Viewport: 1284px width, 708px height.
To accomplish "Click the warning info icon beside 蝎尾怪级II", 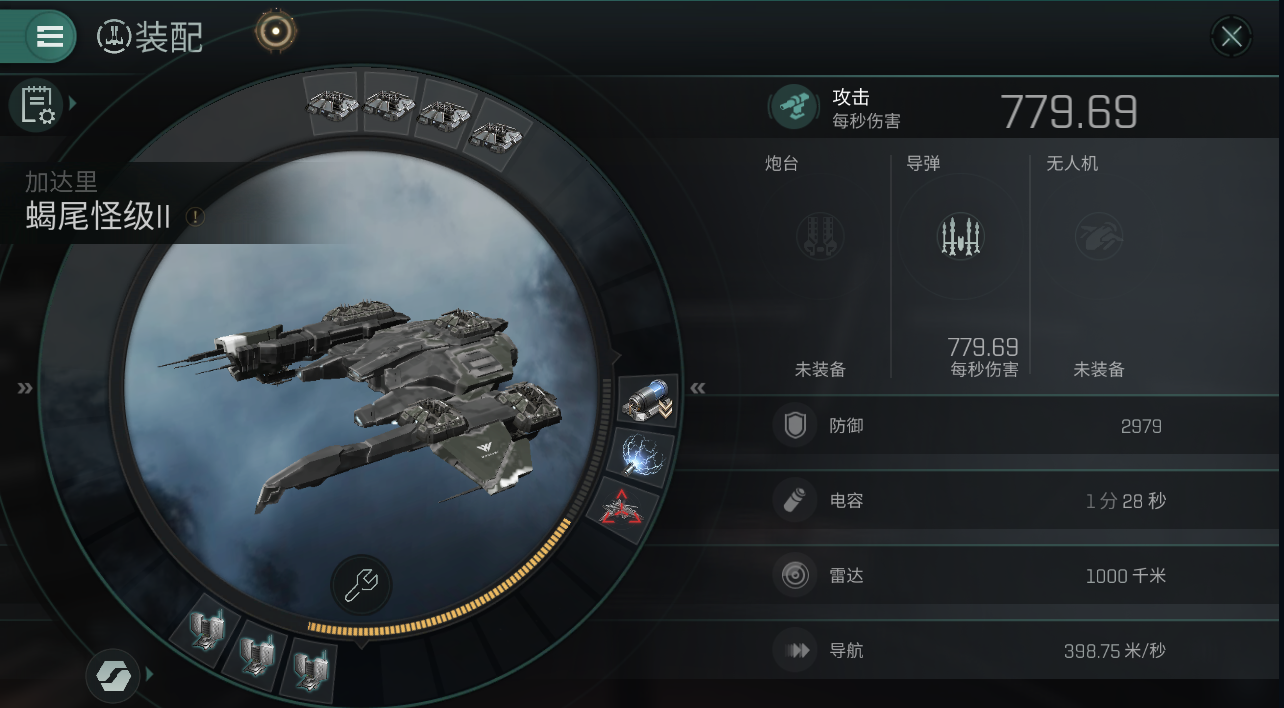I will pyautogui.click(x=195, y=216).
